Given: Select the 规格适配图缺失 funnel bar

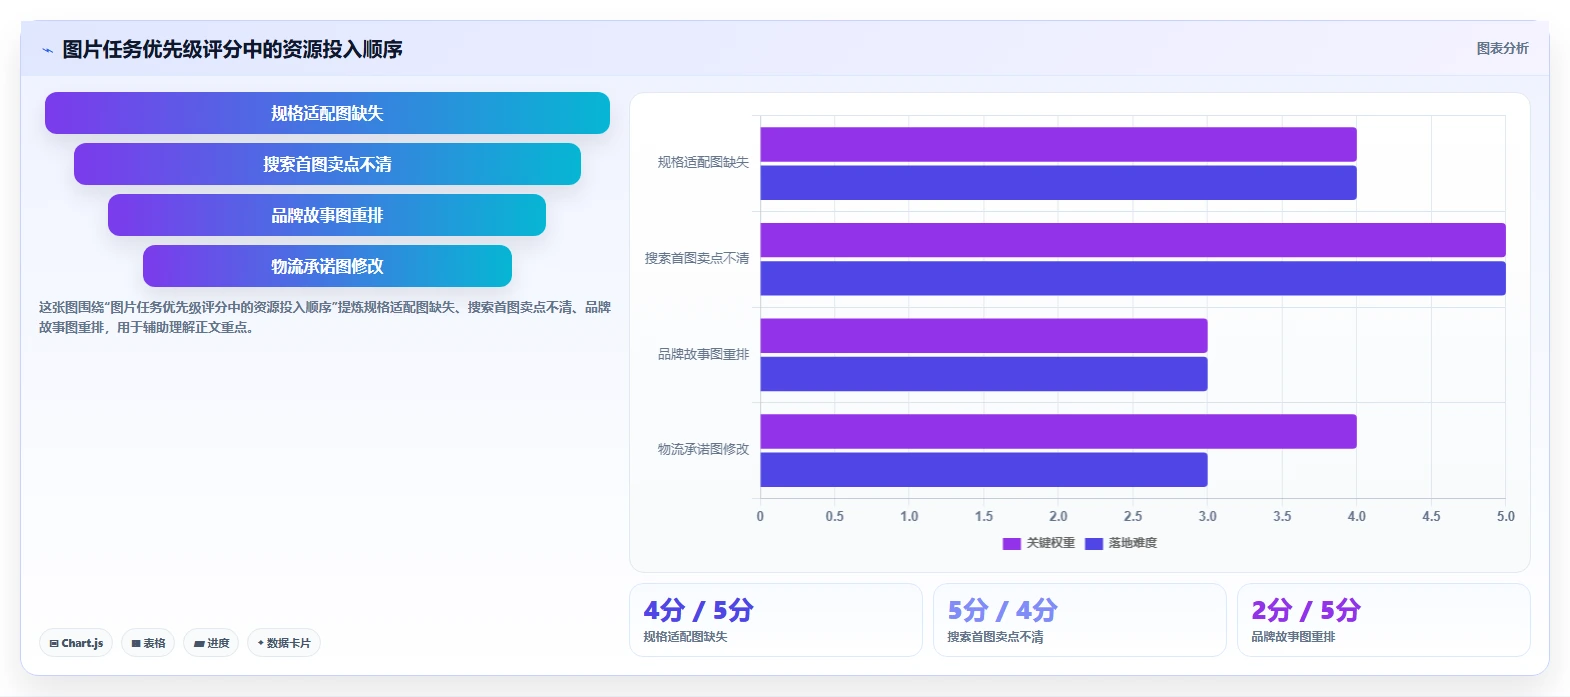Looking at the screenshot, I should tap(327, 113).
